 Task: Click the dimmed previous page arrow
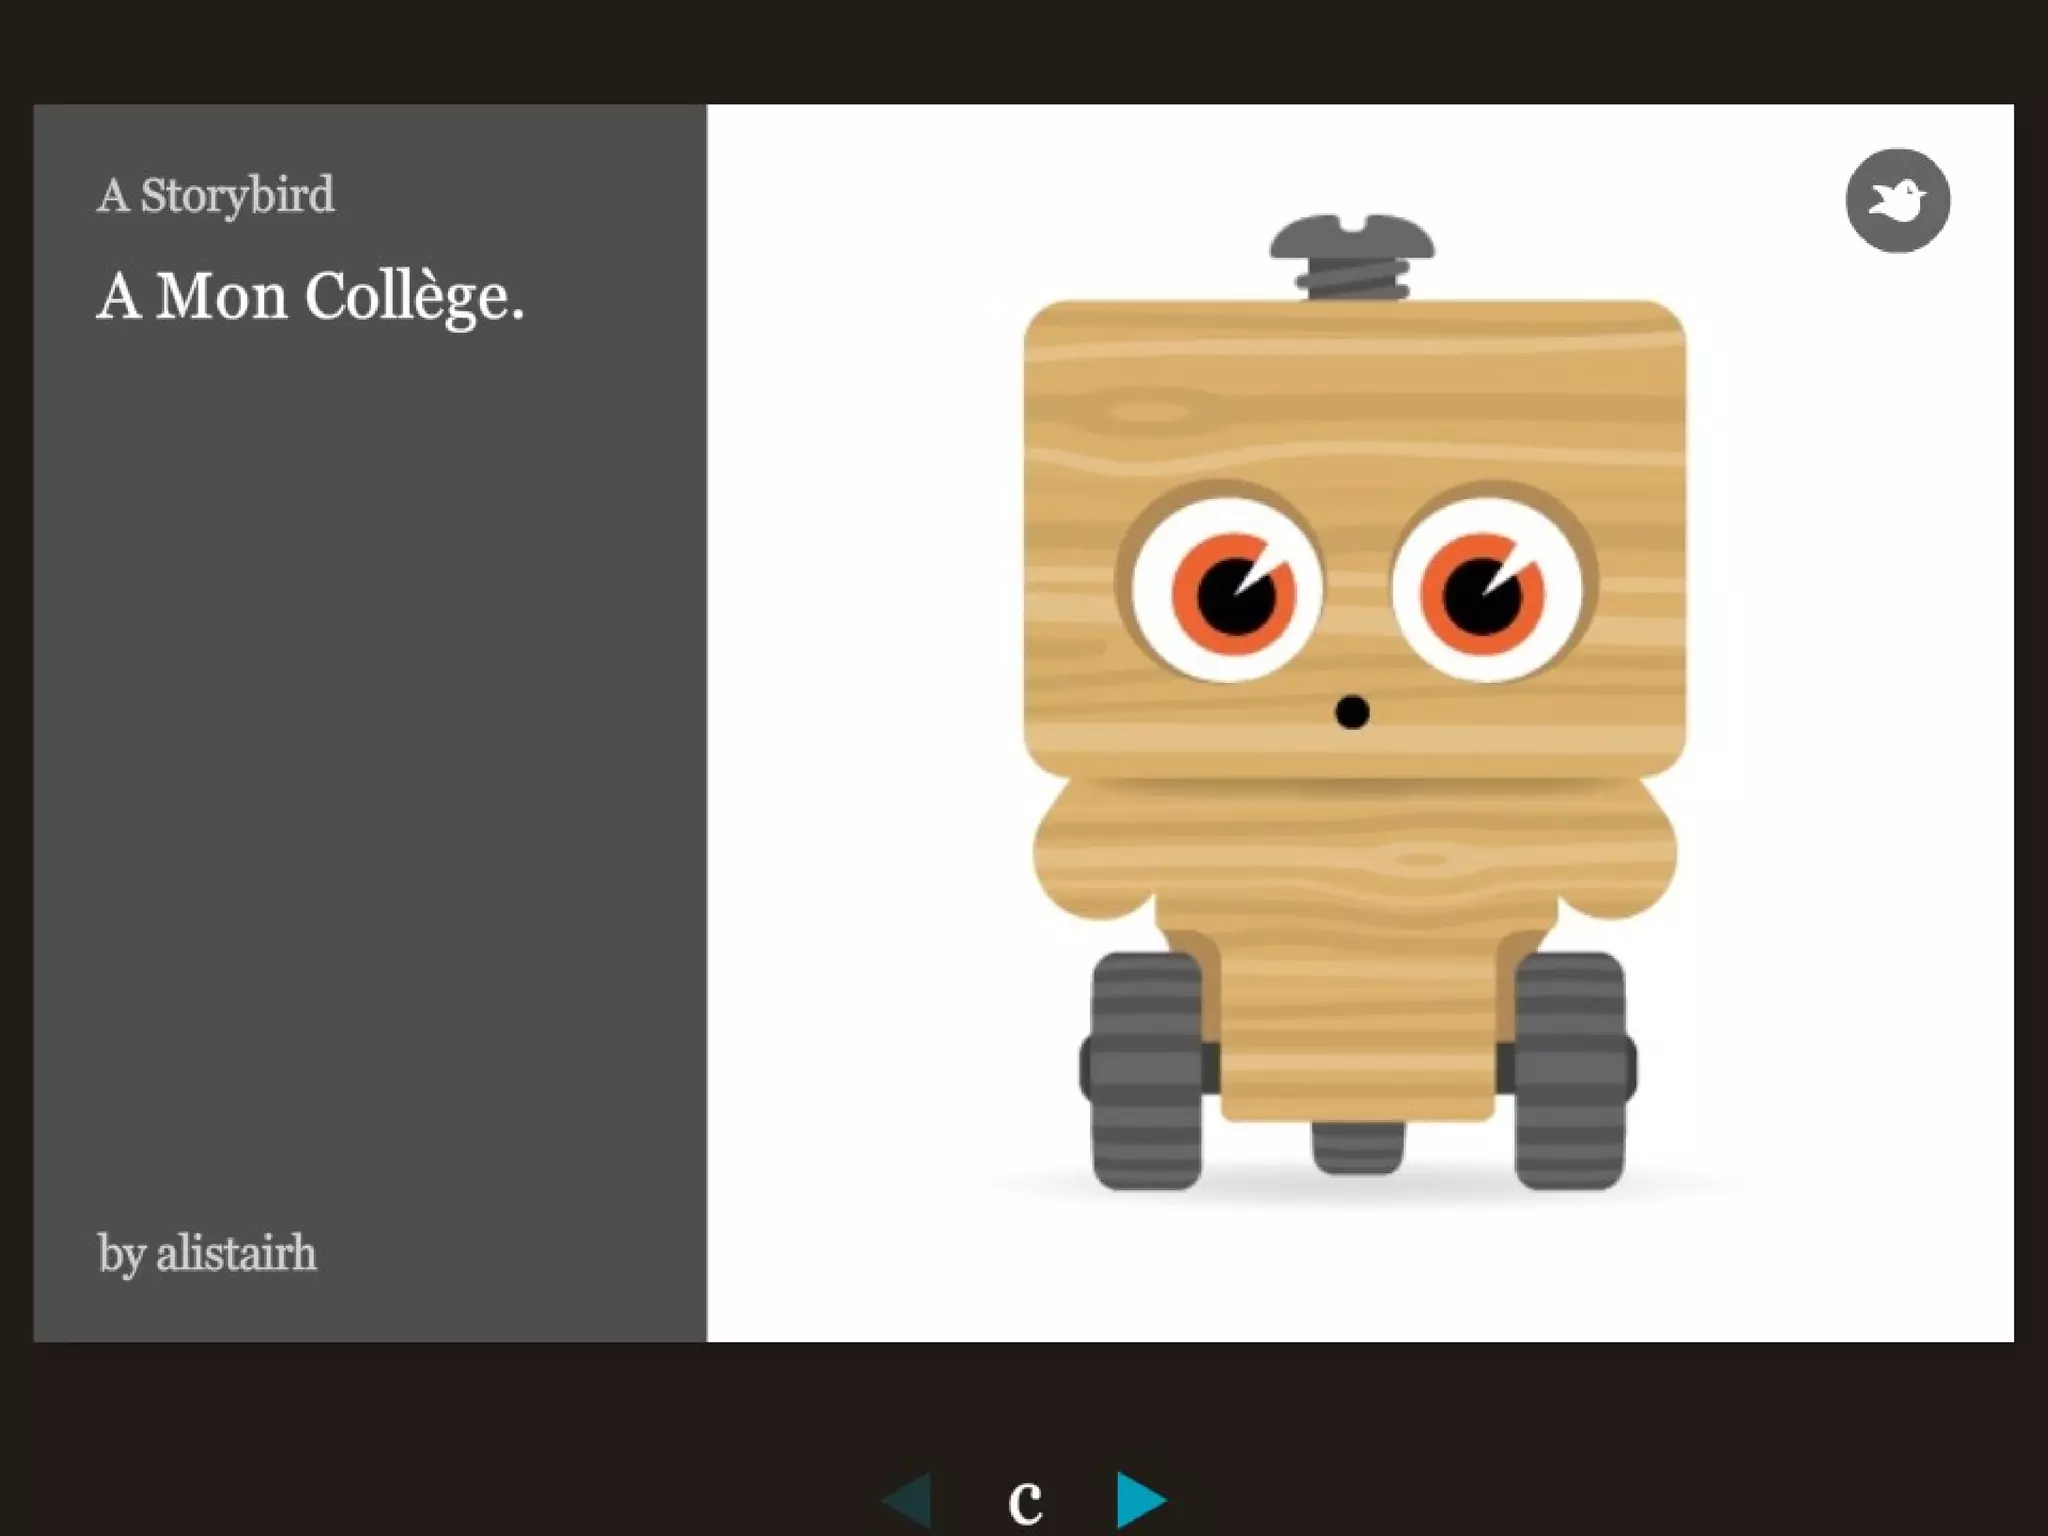(x=909, y=1499)
